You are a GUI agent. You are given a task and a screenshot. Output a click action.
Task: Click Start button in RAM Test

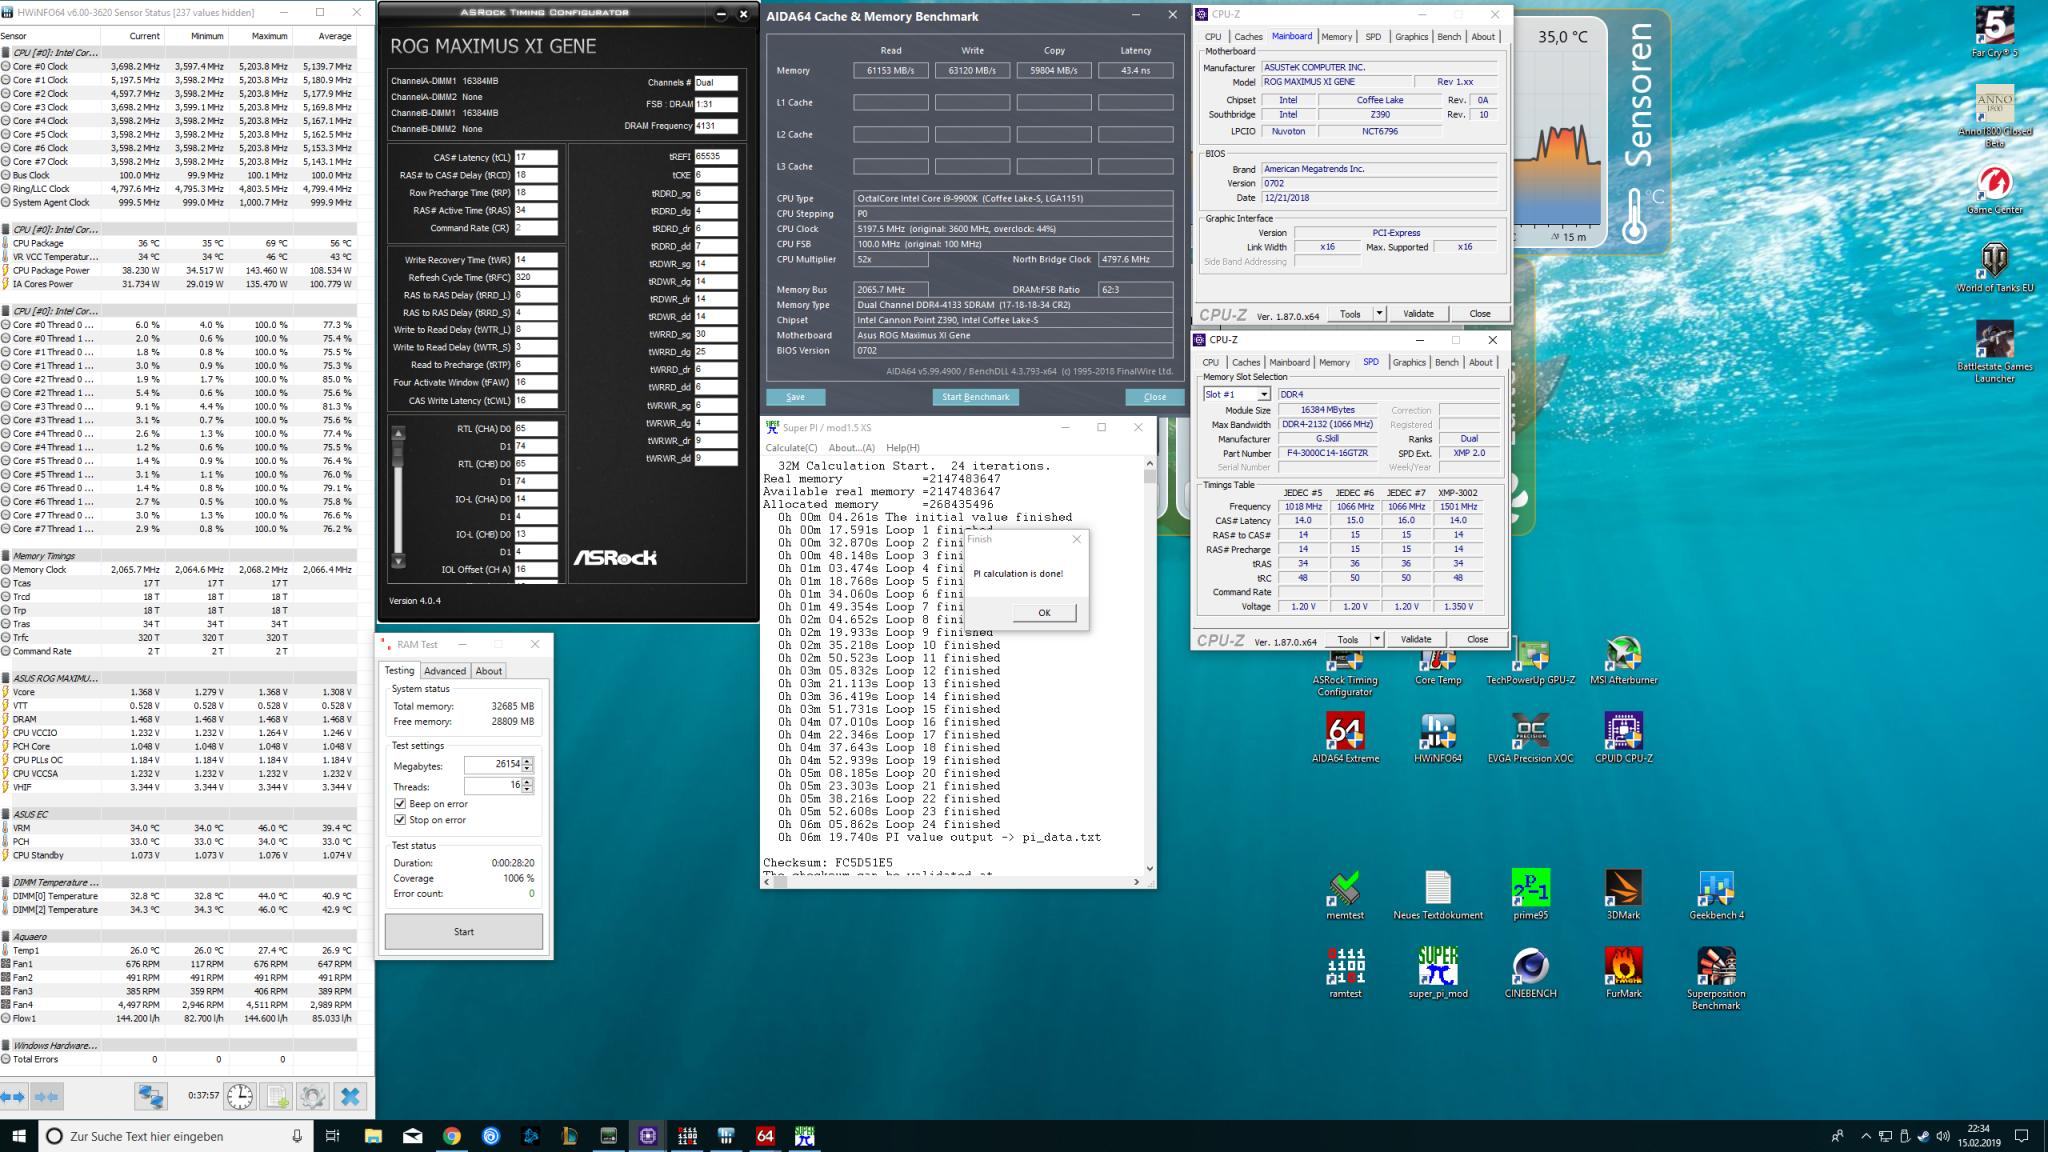464,932
